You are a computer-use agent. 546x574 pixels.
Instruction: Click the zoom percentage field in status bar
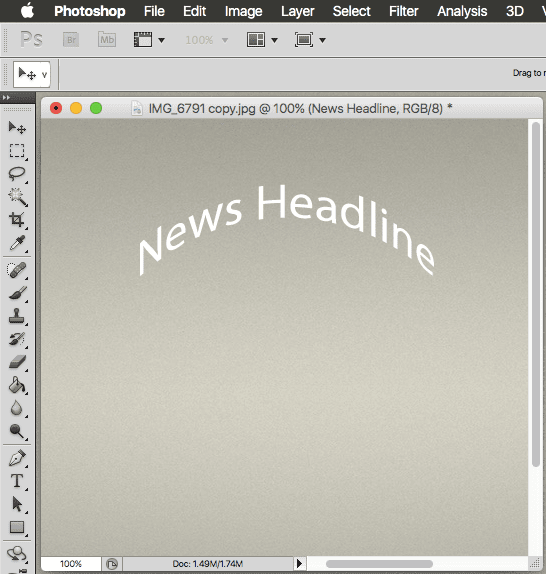point(71,564)
